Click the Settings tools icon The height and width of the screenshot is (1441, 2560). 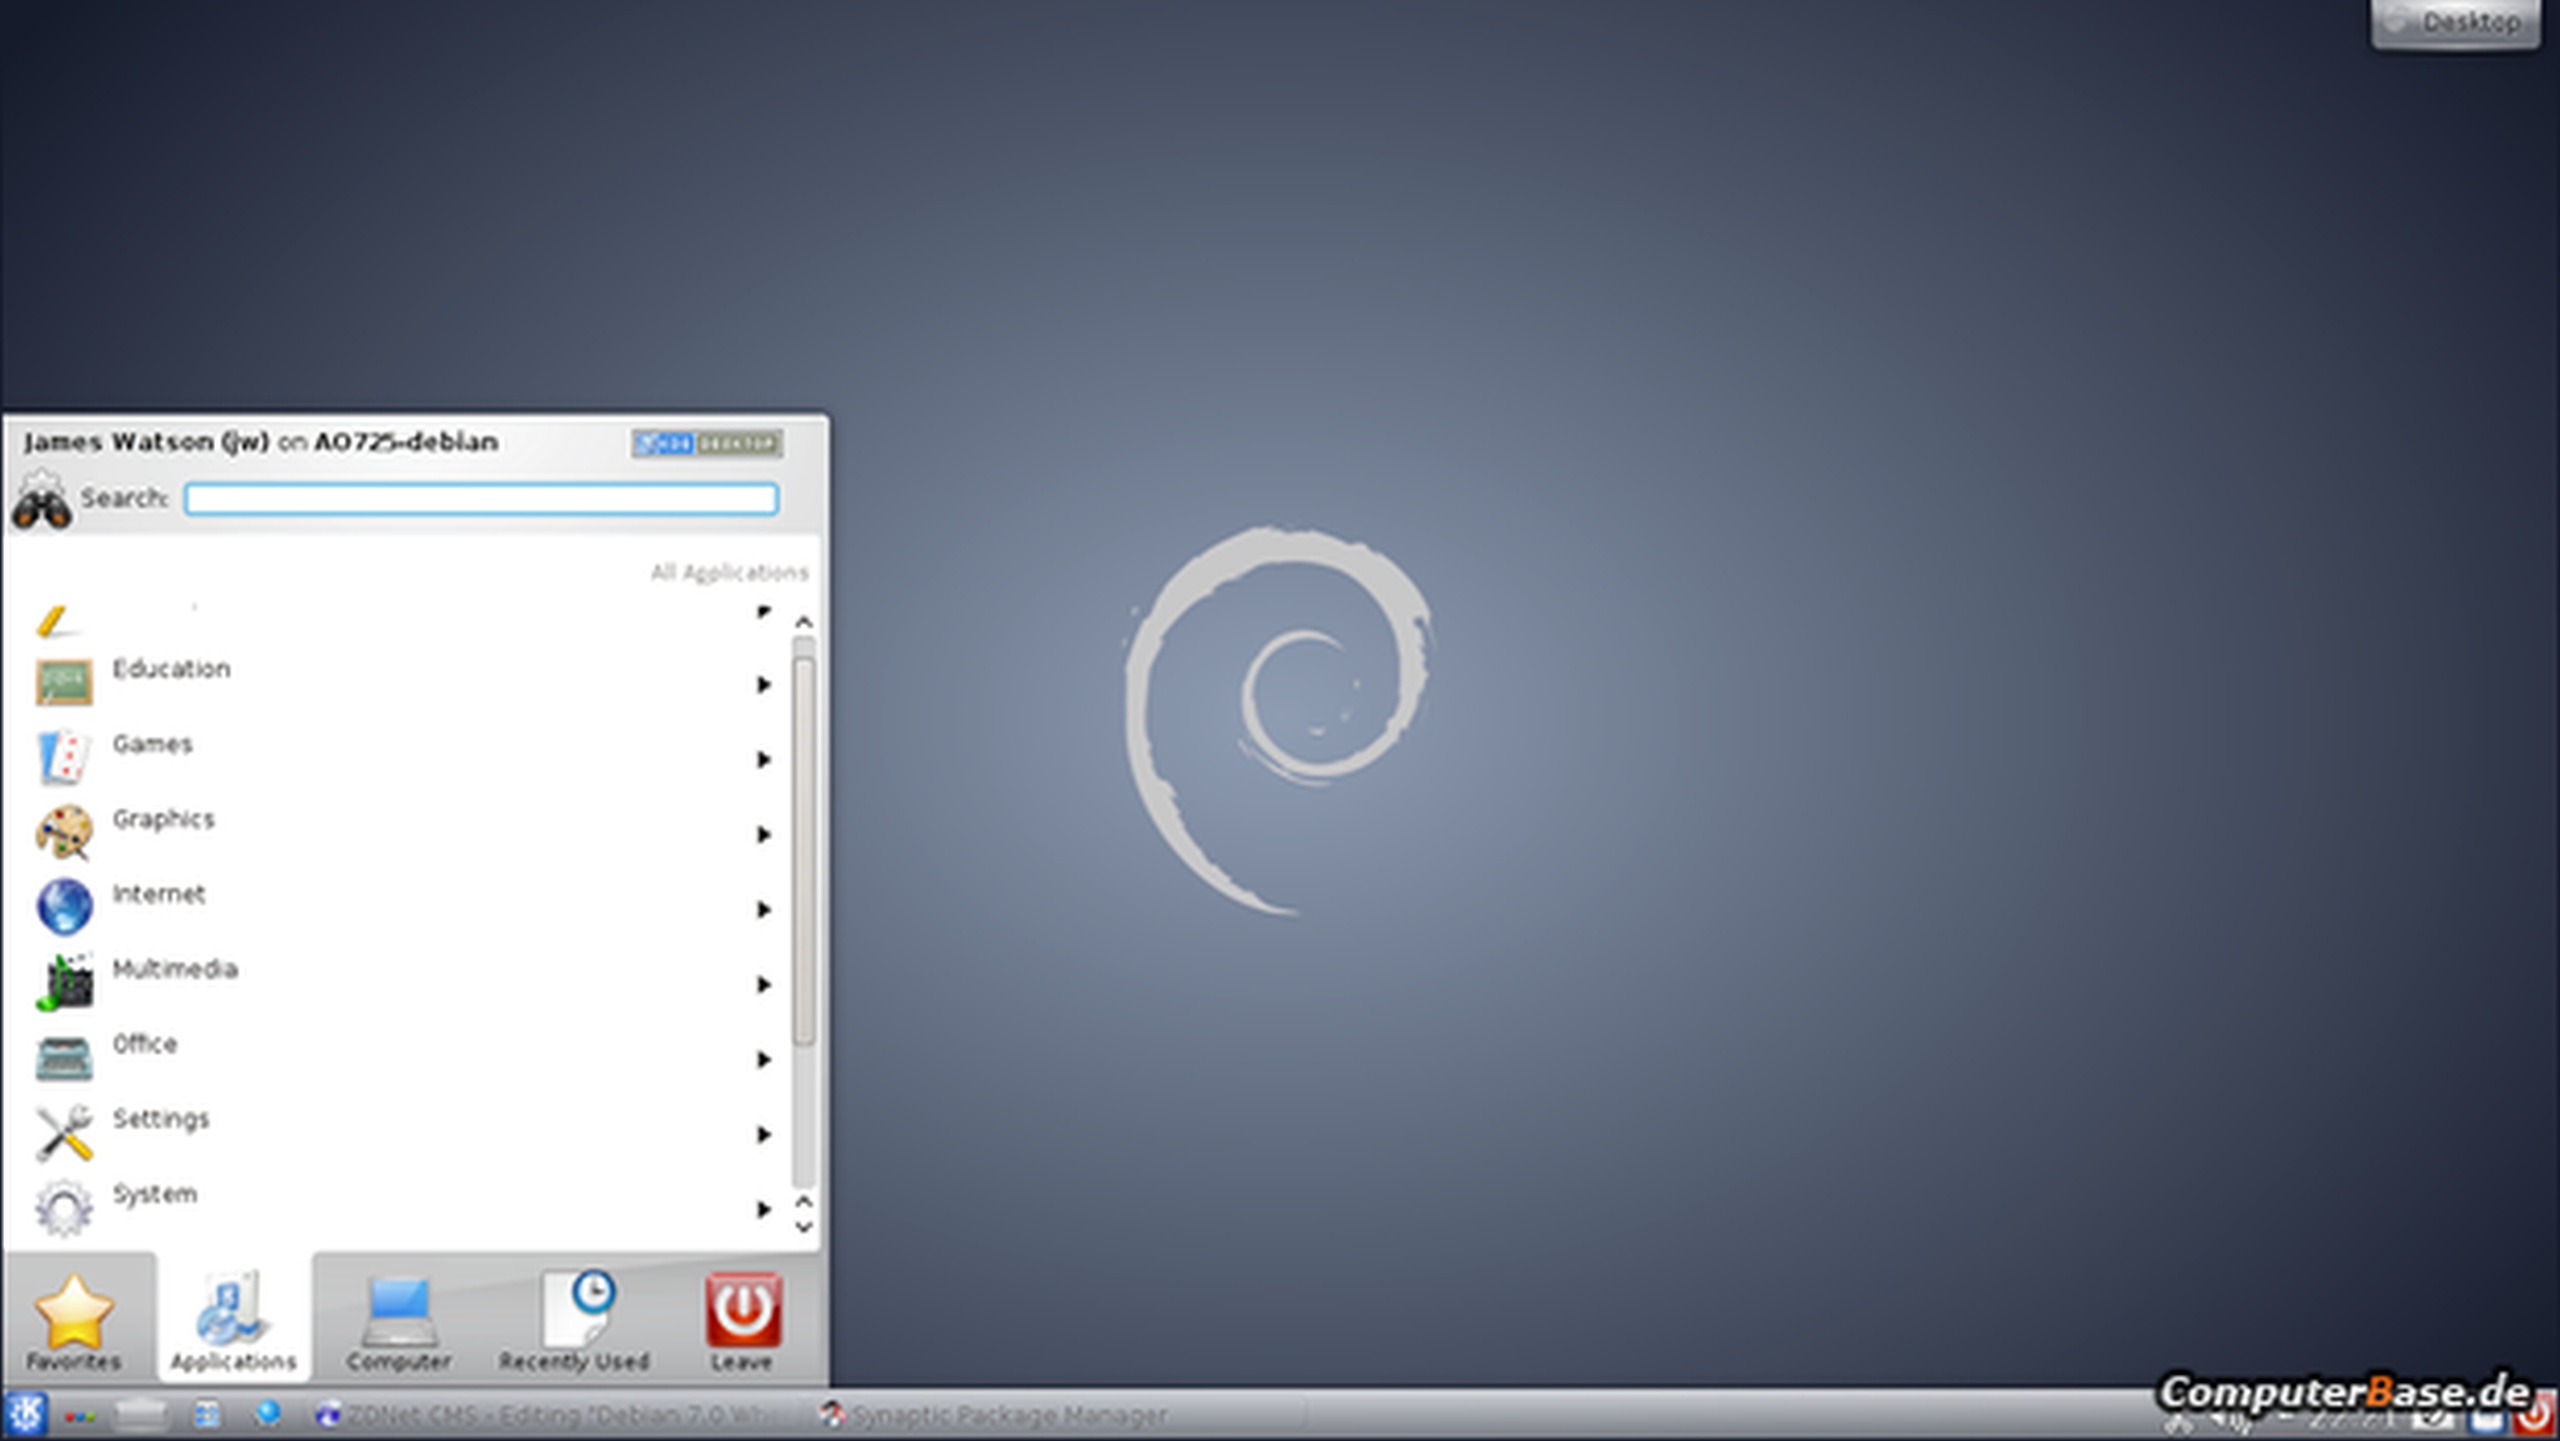coord(64,1132)
